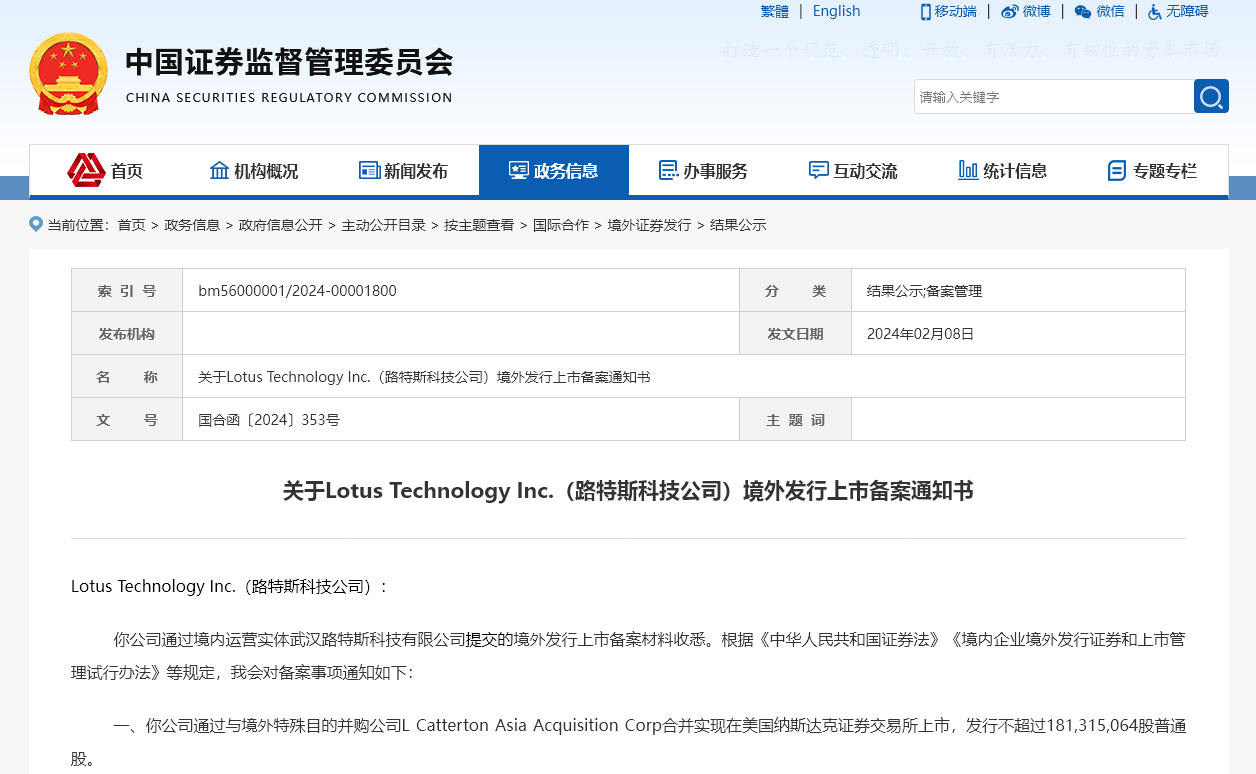Click the 文号 label cell
This screenshot has width=1256, height=774.
tap(127, 420)
